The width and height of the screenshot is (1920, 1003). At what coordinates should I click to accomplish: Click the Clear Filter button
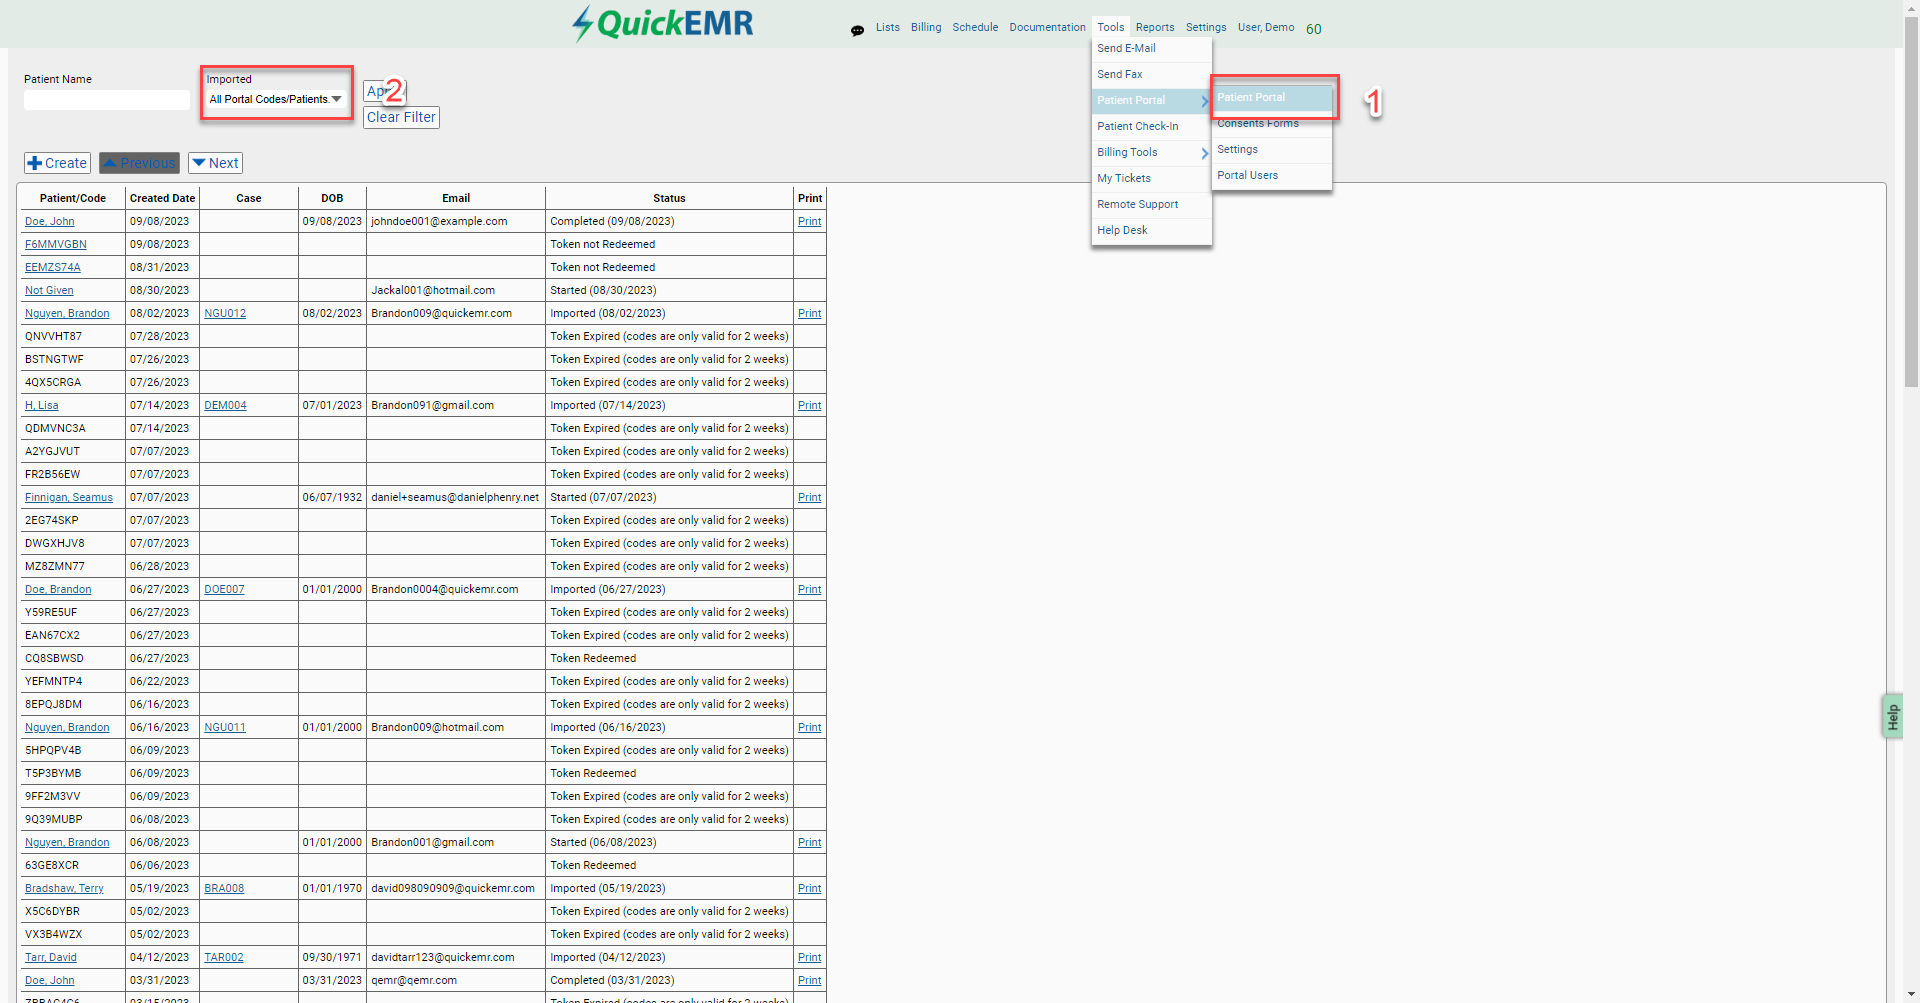click(401, 117)
